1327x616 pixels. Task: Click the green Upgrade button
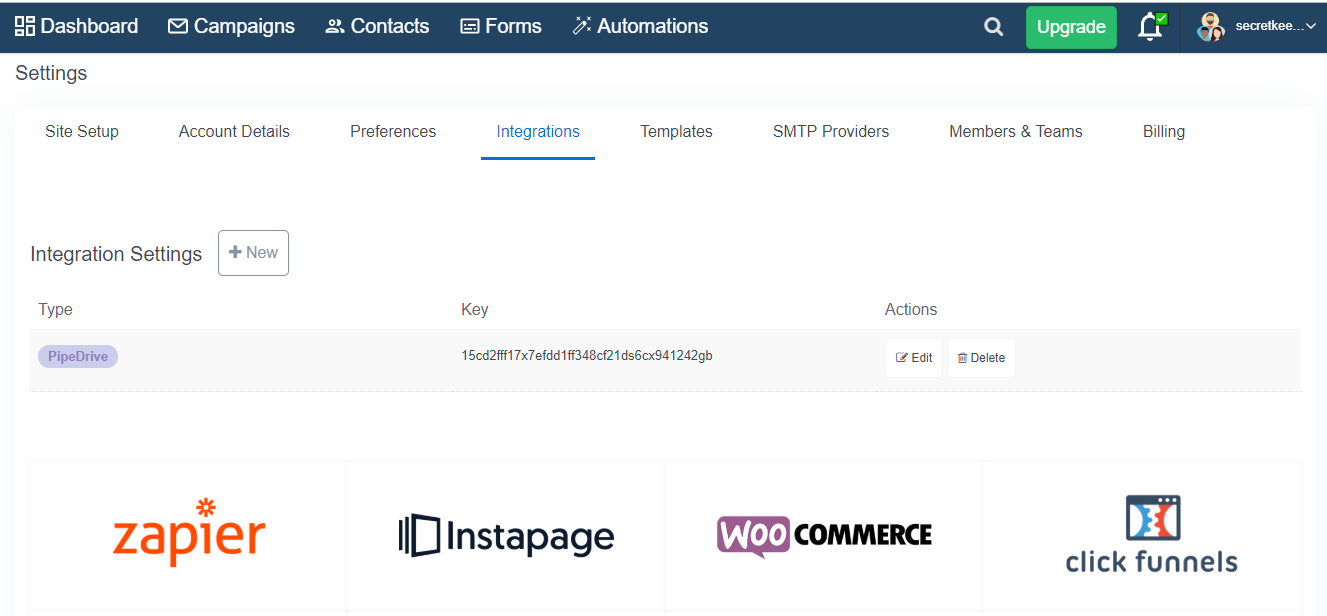(1071, 27)
